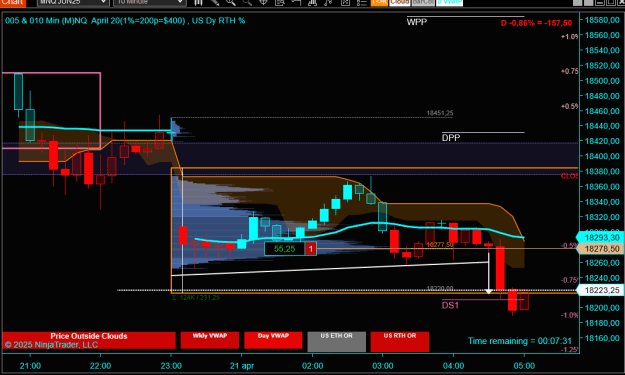This screenshot has width=625, height=375.
Task: Click the volume summary Σ 124K / 231,25 text
Action: tap(196, 297)
